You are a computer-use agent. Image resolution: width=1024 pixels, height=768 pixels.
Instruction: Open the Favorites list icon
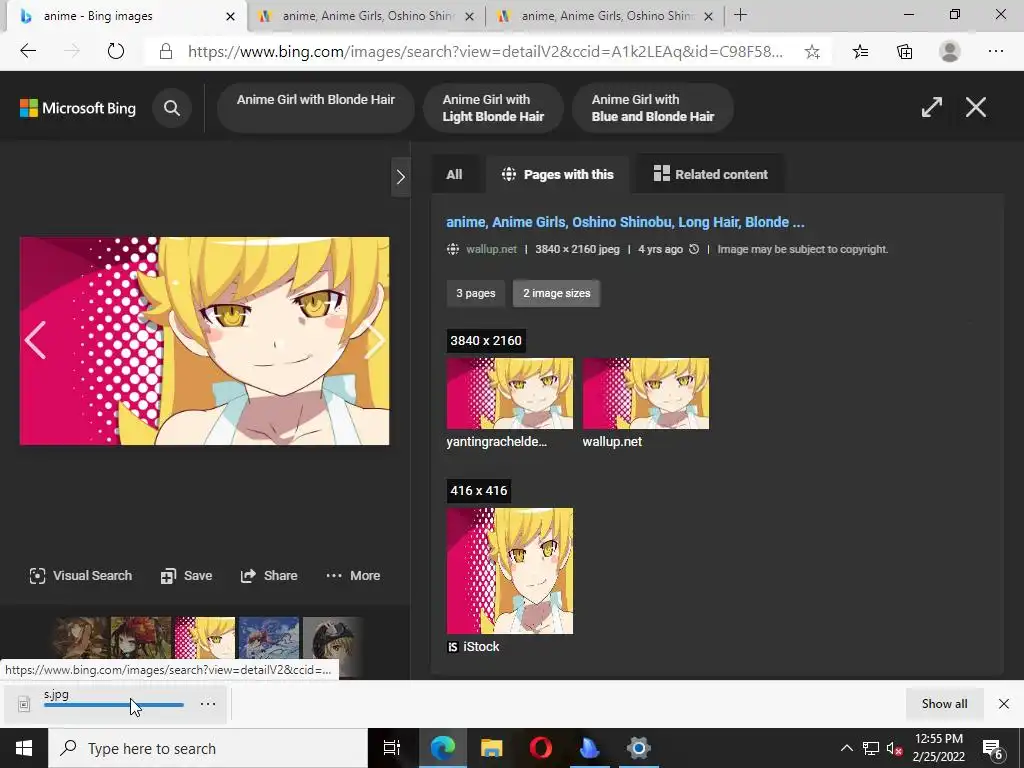(861, 52)
